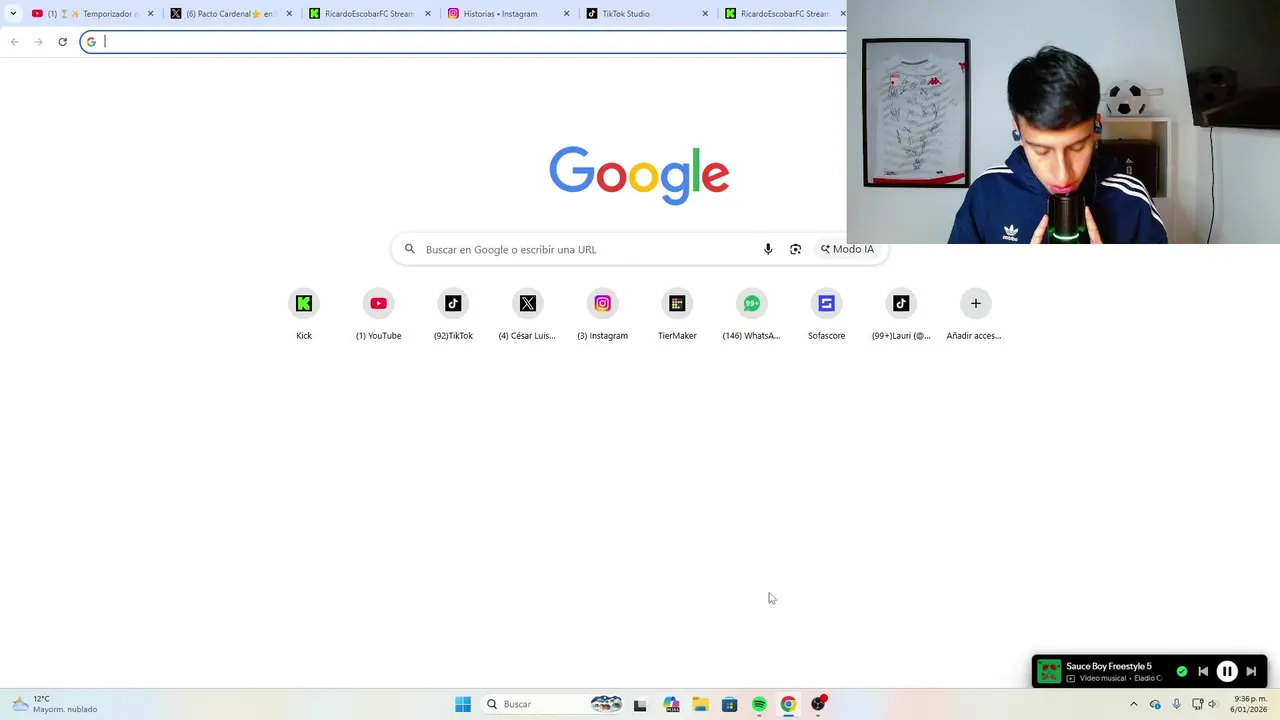Close the TikTok Studio tab
Image resolution: width=1280 pixels, height=720 pixels.
pos(704,13)
